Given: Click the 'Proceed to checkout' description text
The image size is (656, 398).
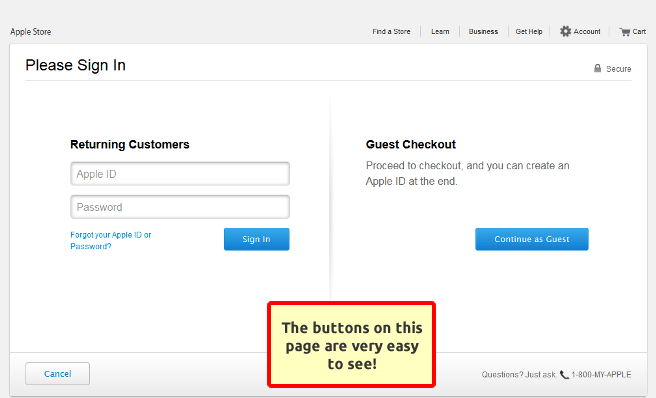Looking at the screenshot, I should coord(467,173).
